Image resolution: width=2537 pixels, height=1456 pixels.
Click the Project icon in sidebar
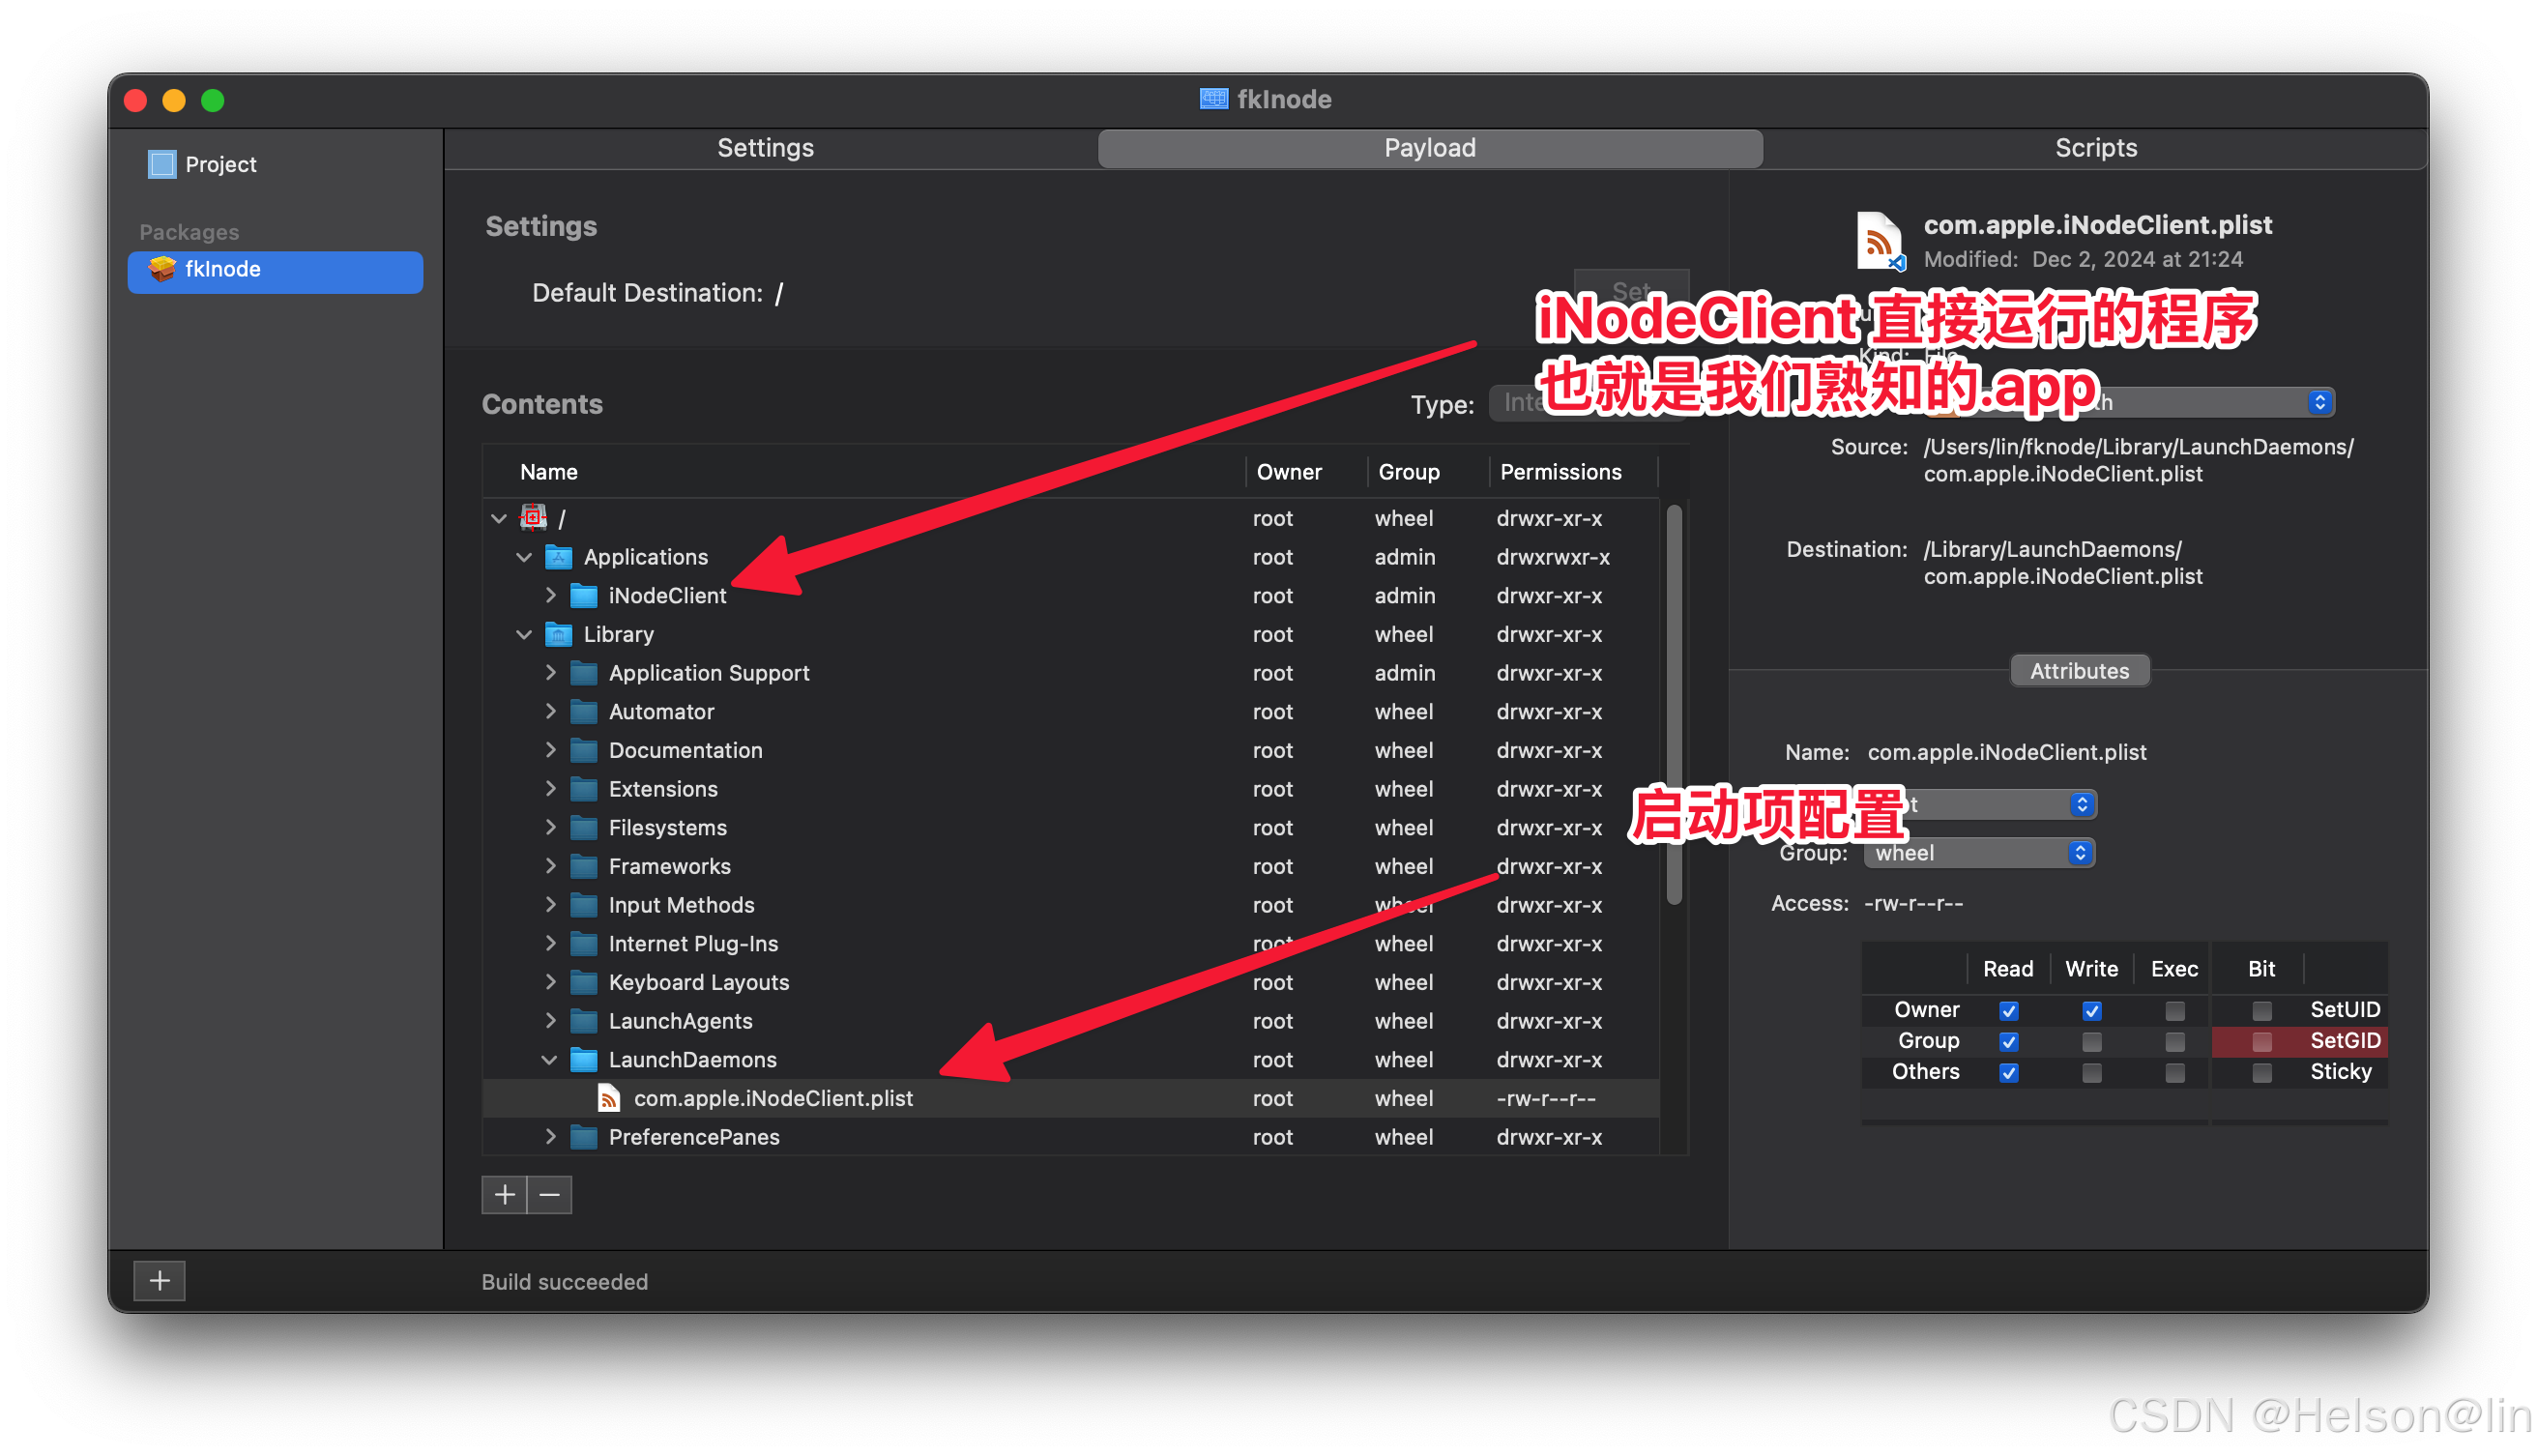point(162,164)
